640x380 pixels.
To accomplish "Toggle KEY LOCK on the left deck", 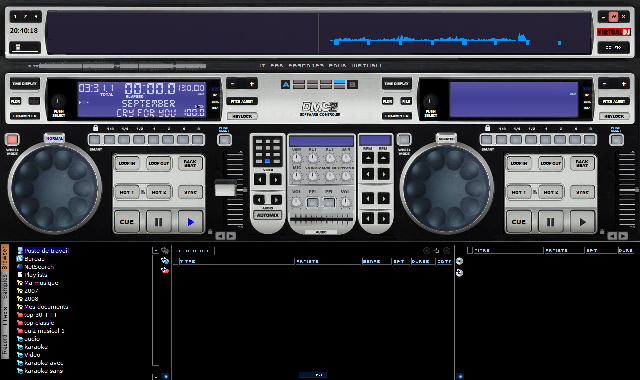I will point(242,116).
